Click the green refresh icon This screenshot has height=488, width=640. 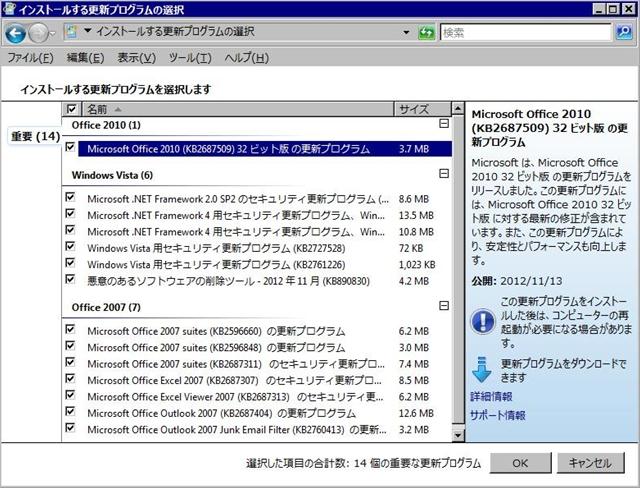(427, 33)
